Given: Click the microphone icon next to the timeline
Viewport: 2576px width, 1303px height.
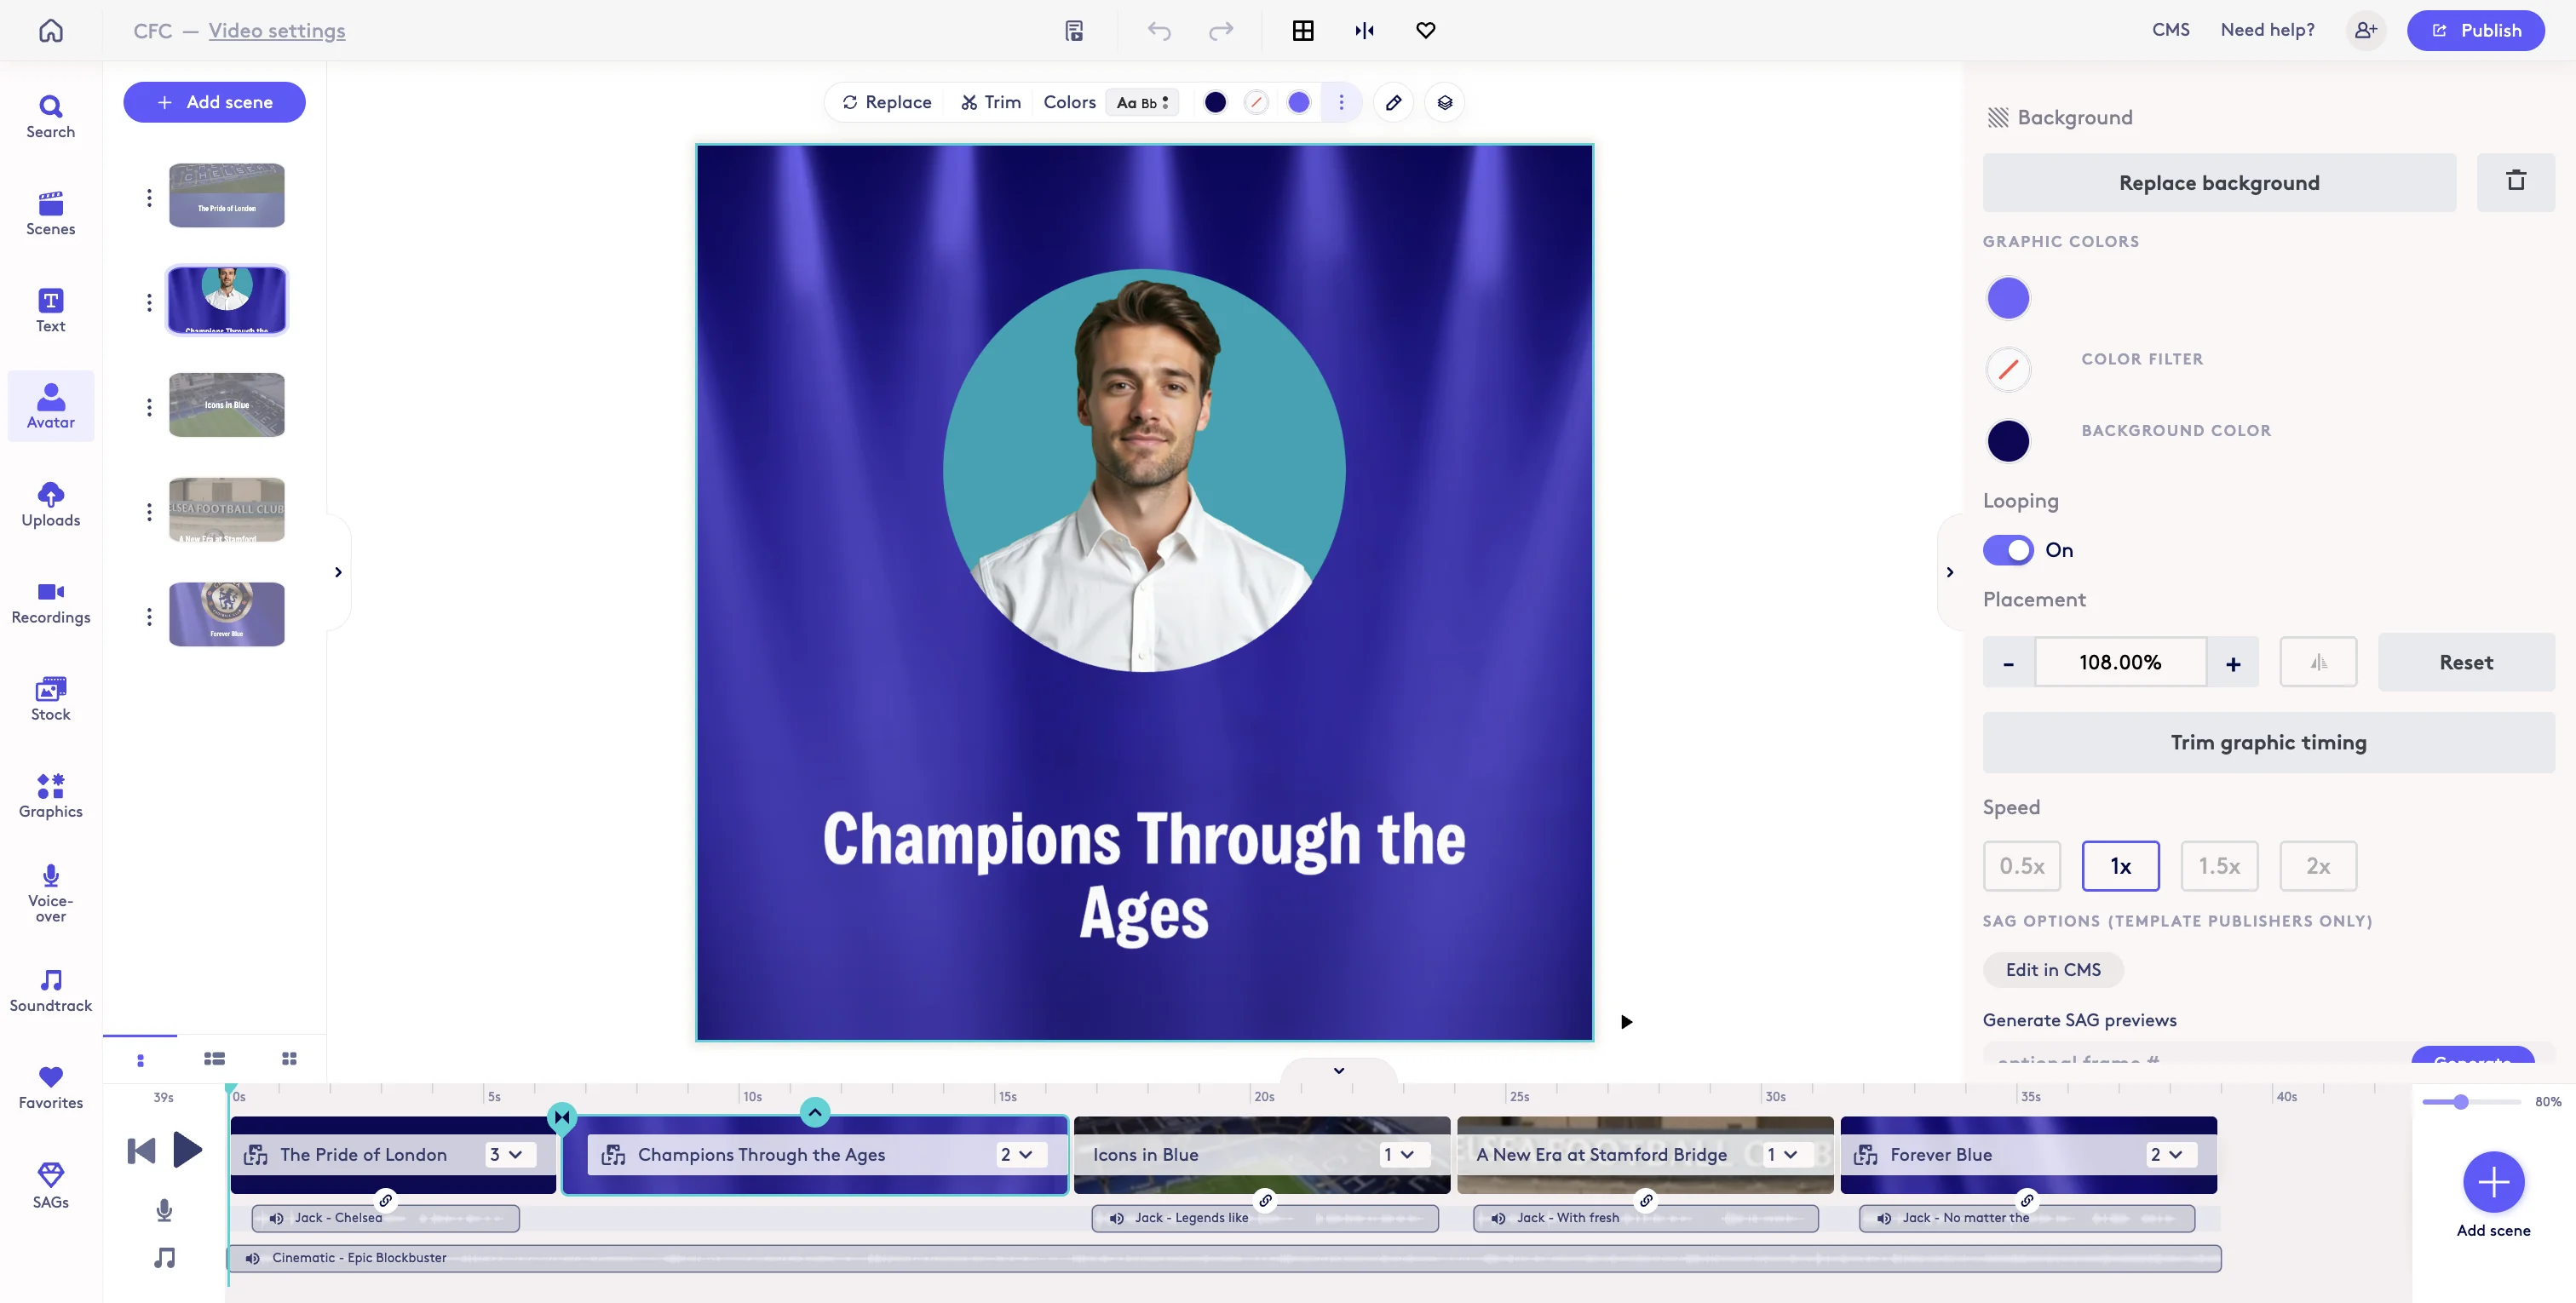Looking at the screenshot, I should [165, 1211].
